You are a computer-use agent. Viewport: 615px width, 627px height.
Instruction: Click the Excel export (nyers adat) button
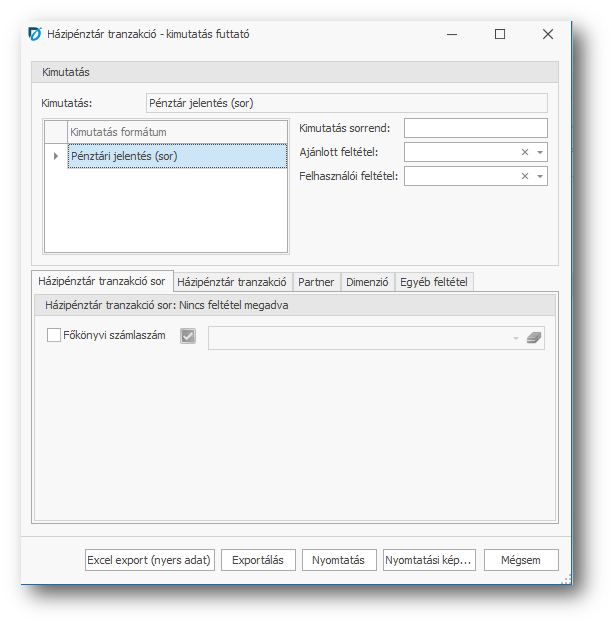149,560
